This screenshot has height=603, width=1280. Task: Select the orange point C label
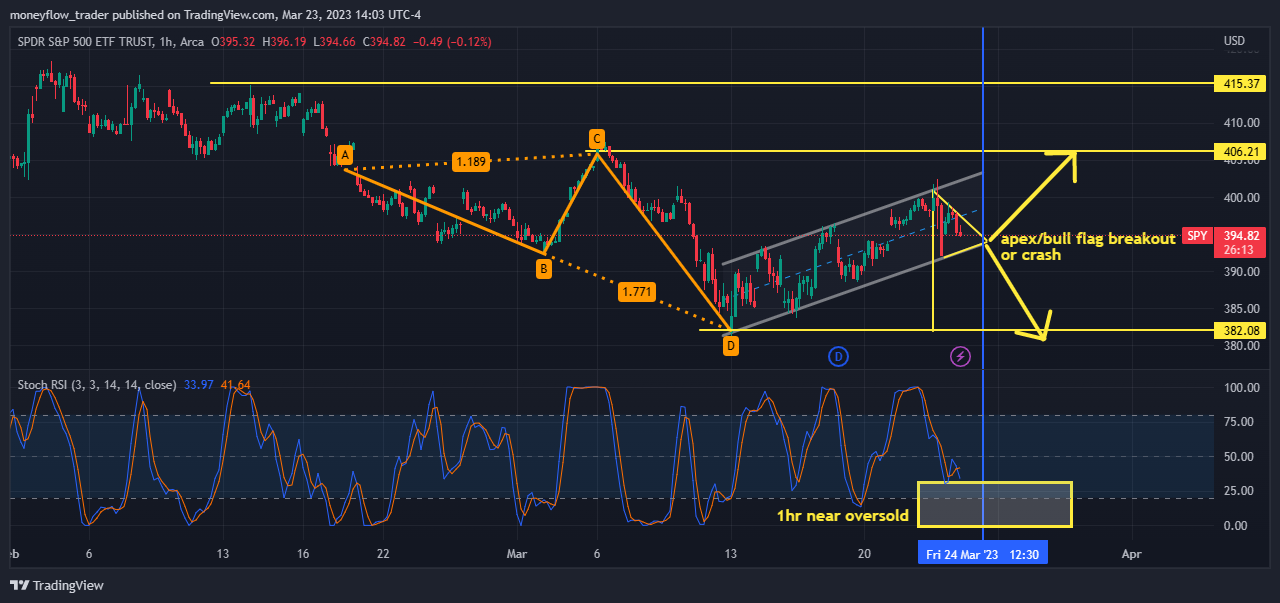click(x=597, y=138)
